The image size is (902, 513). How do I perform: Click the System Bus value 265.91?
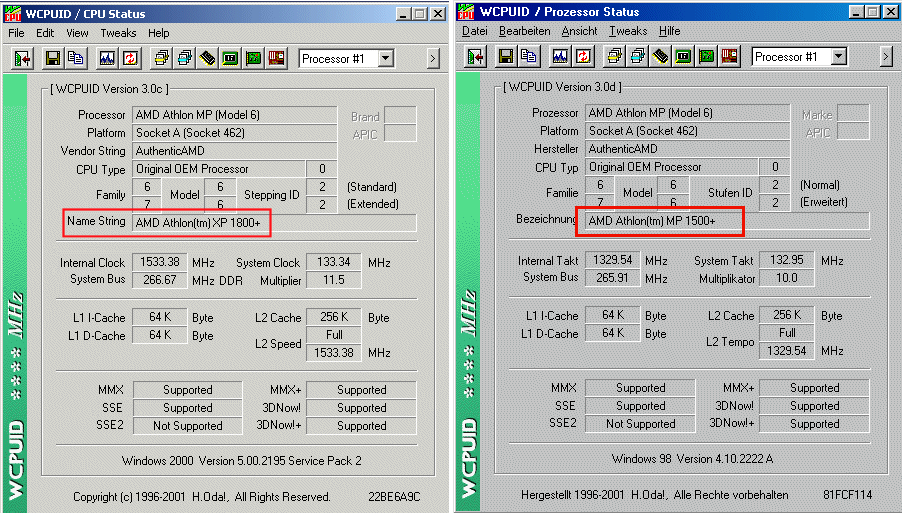tap(613, 278)
